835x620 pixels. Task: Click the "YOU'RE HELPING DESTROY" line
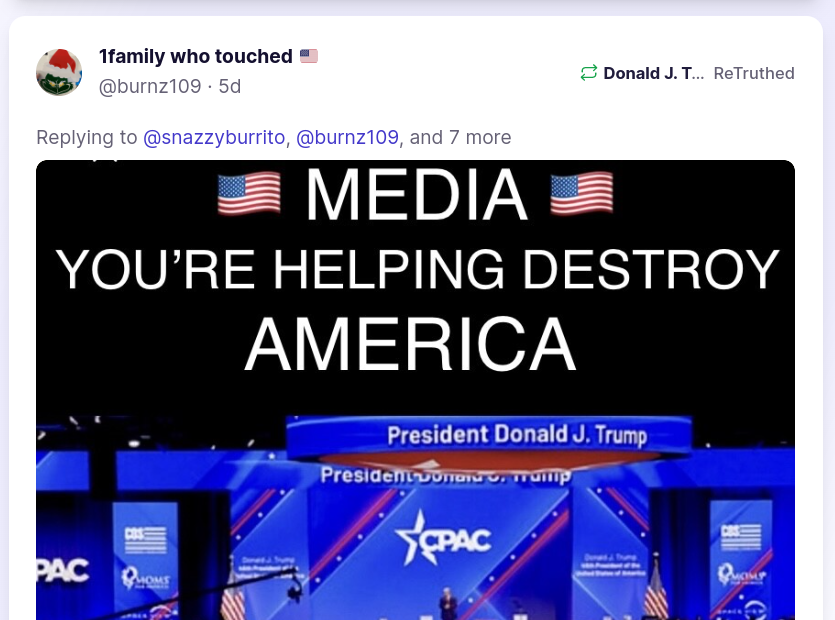point(417,270)
